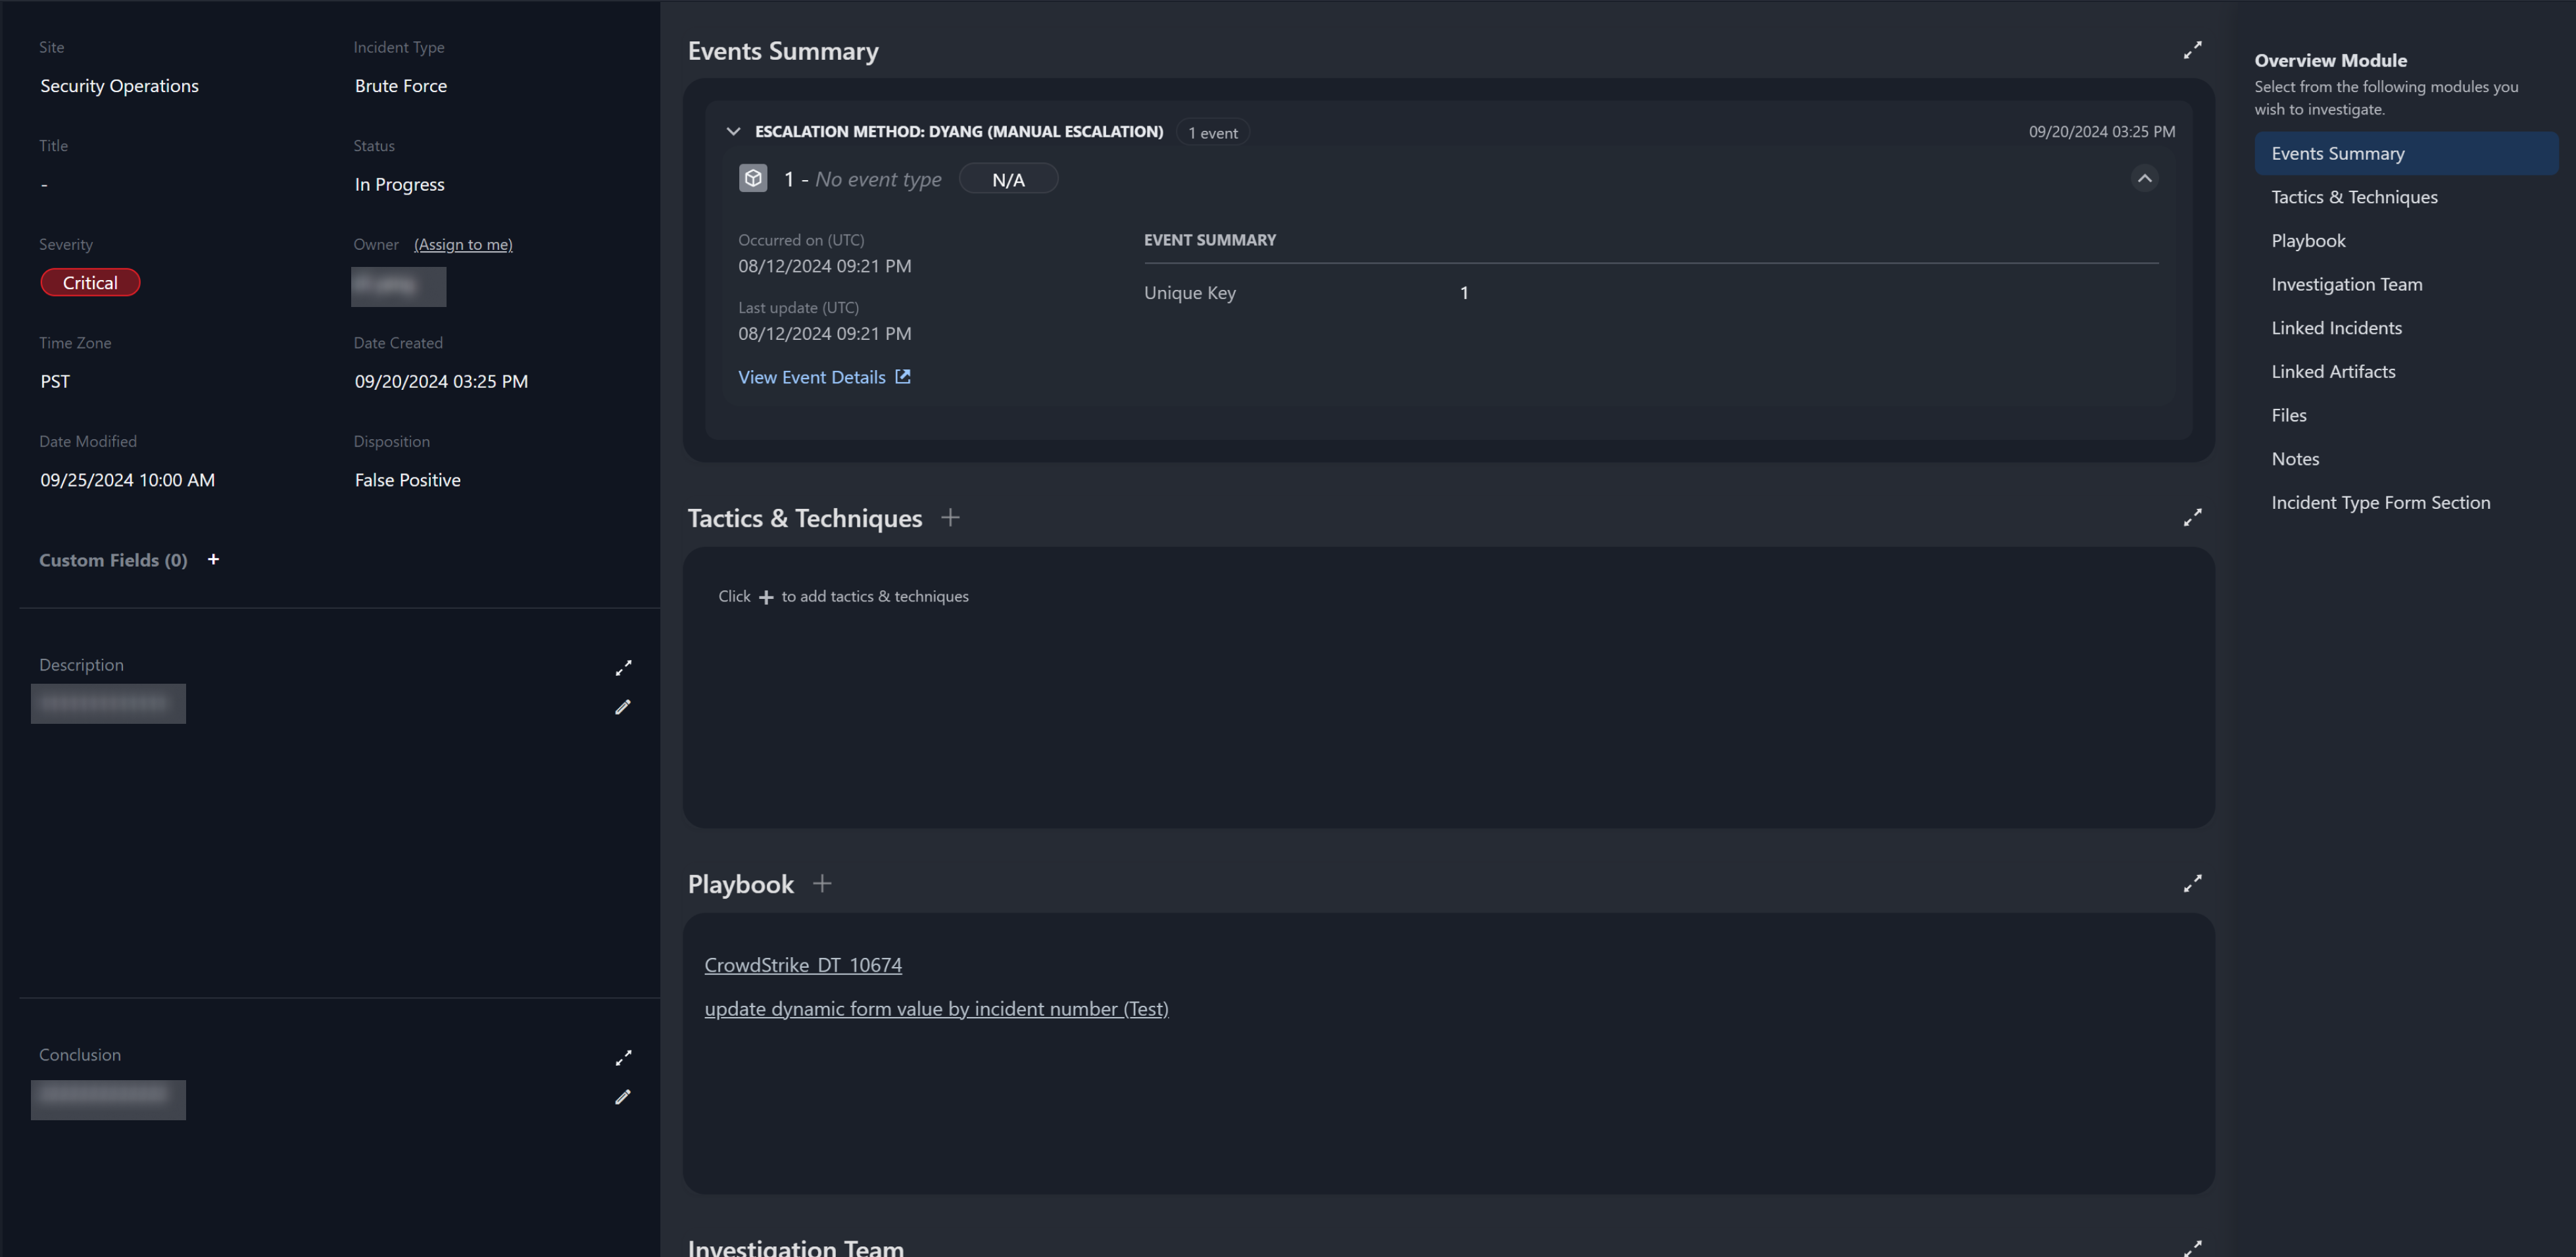Screen dimensions: 2576x1257
Task: Click the Critical severity badge
Action: click(90, 283)
